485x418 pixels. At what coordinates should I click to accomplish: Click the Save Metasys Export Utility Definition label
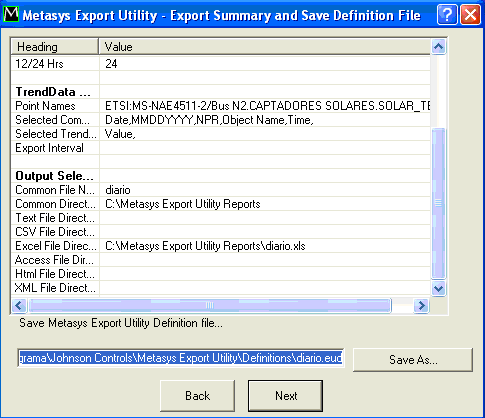[x=121, y=323]
